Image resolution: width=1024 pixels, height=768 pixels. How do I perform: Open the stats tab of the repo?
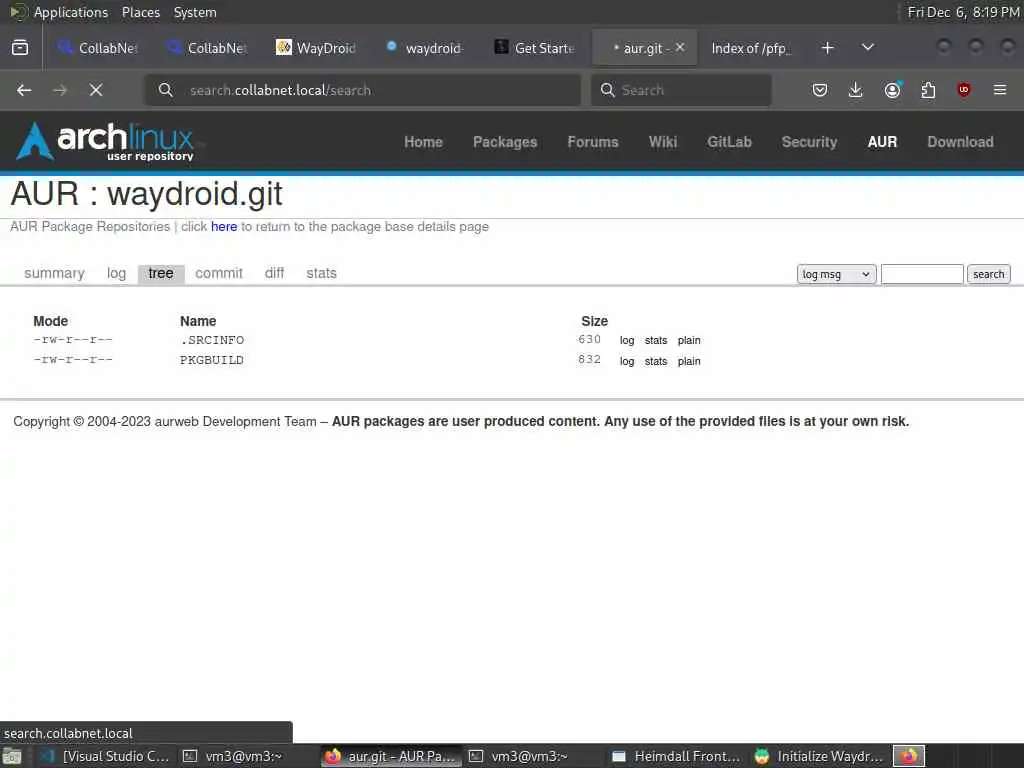321,273
